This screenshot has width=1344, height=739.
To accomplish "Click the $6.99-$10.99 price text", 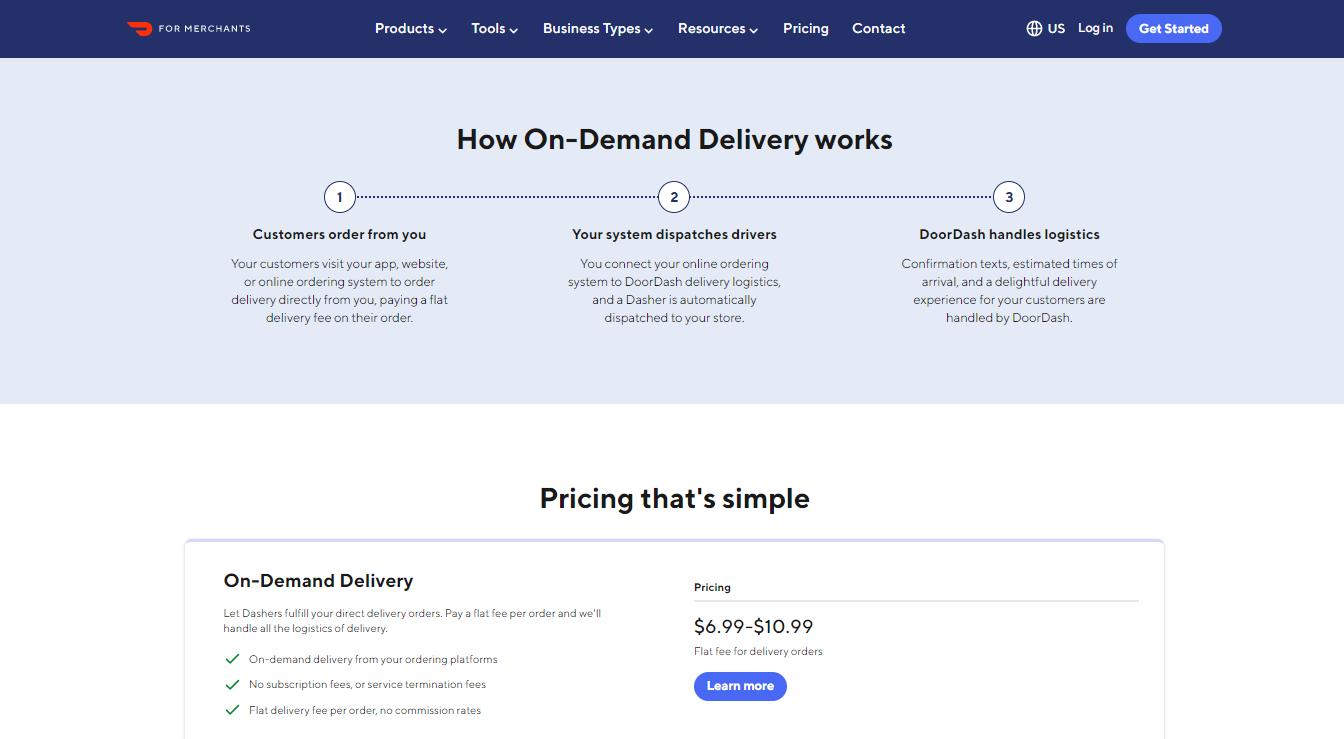I will pos(754,627).
